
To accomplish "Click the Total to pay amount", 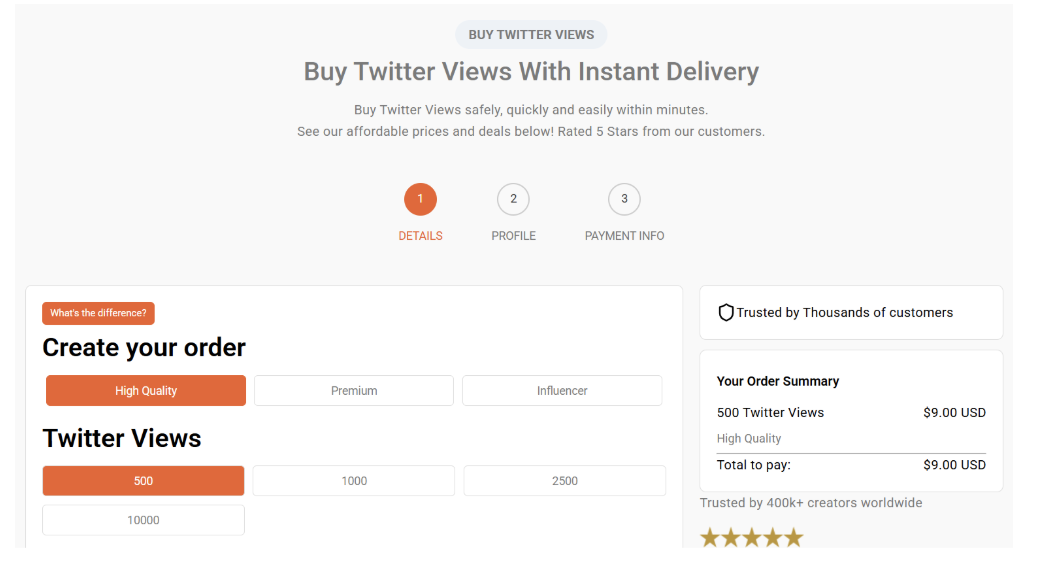I will pyautogui.click(x=954, y=465).
